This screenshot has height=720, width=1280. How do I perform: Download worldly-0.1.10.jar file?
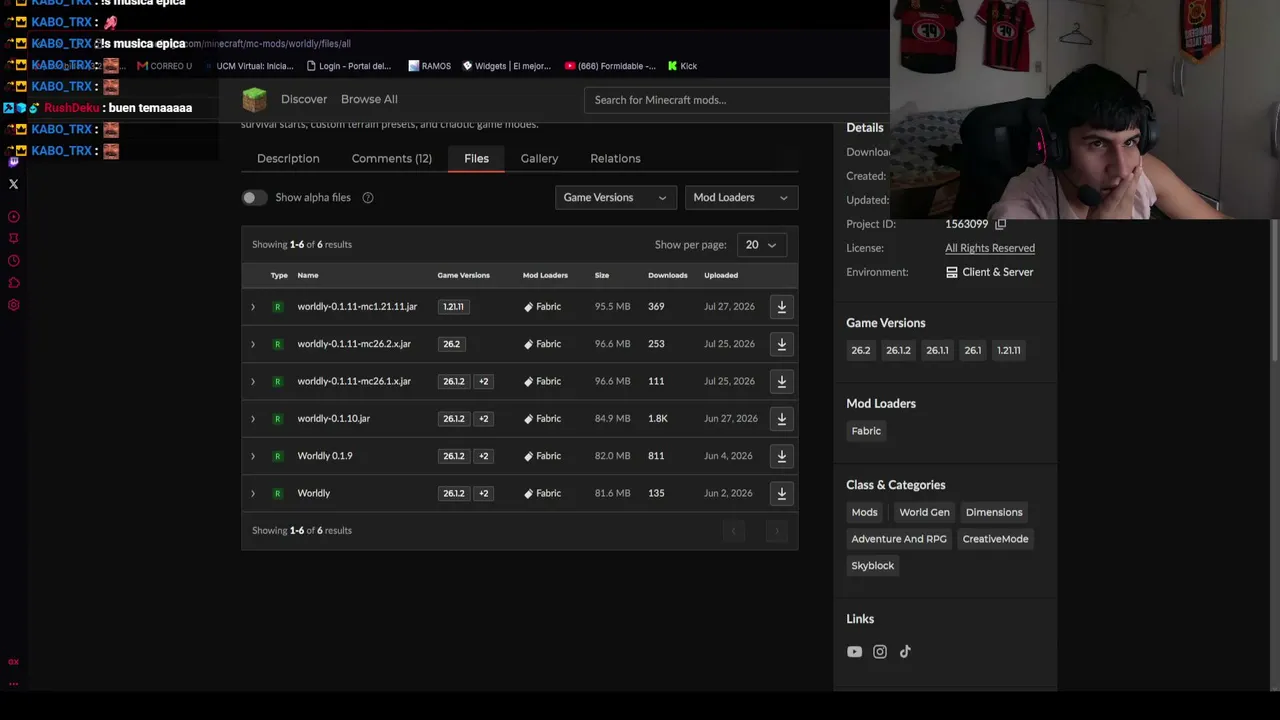[782, 419]
